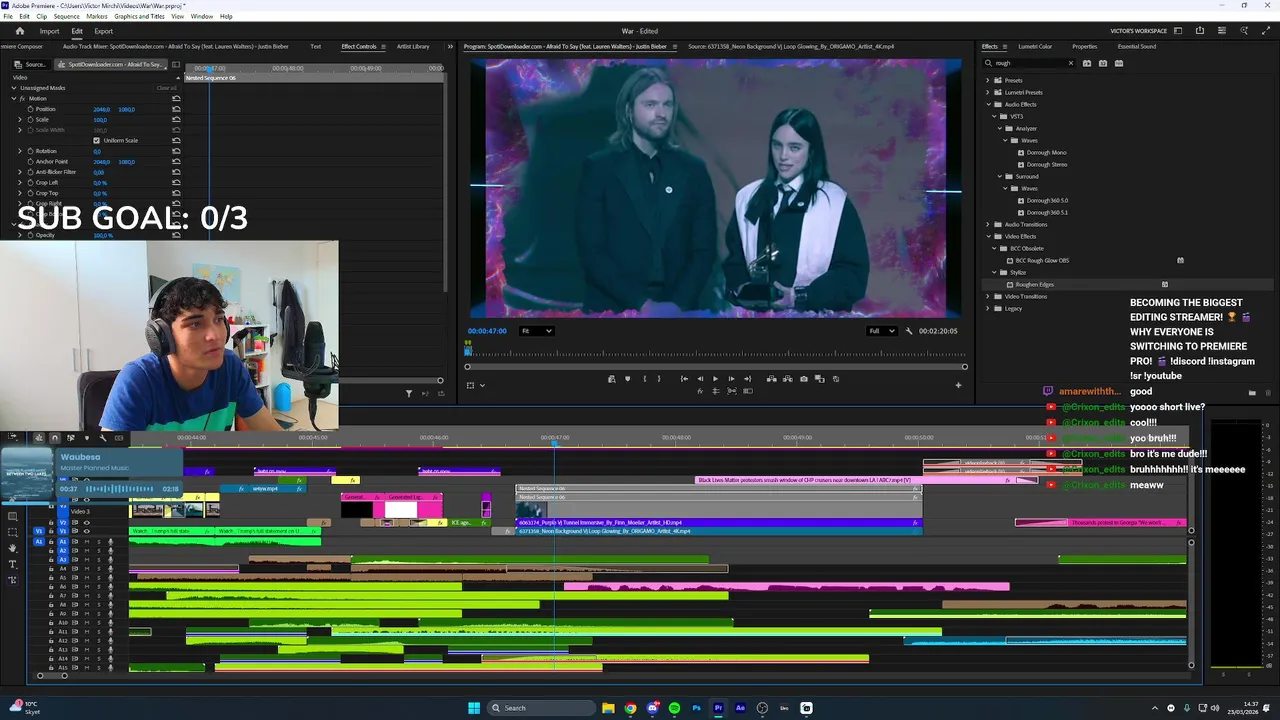
Task: Open After Effects from the Windows taskbar
Action: 740,708
